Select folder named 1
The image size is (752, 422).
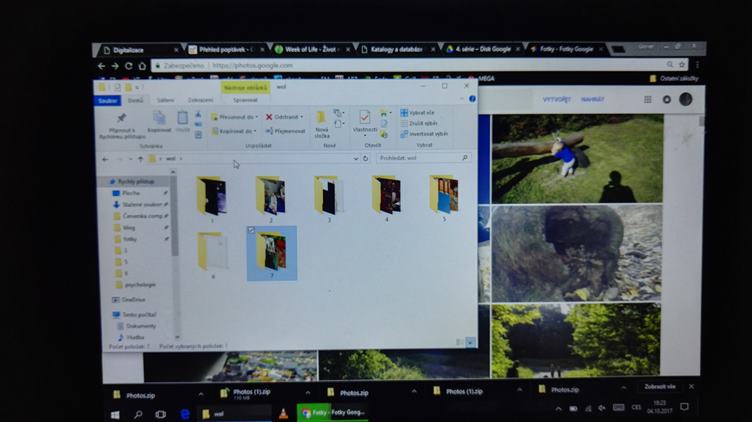pos(212,199)
